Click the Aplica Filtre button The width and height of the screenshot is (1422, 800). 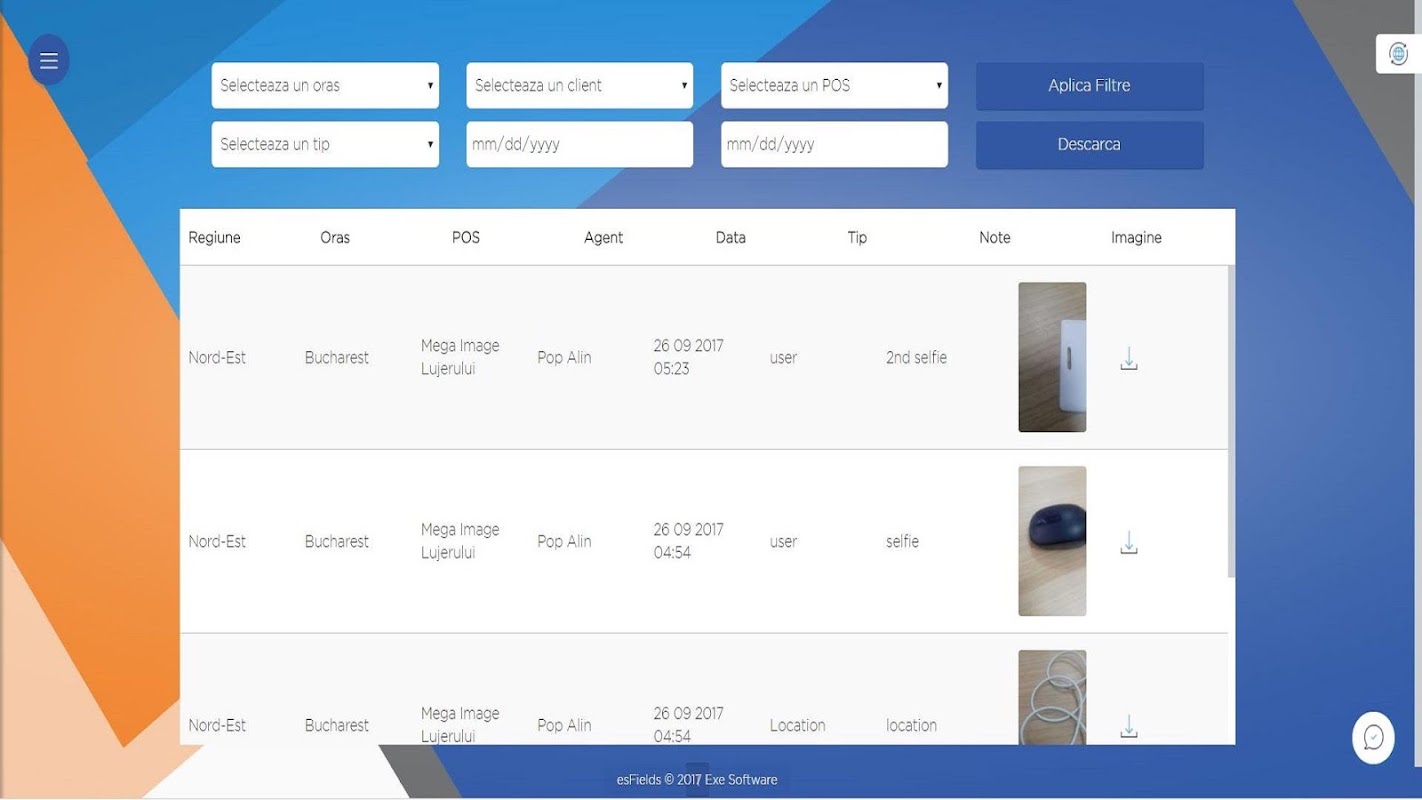(x=1090, y=86)
